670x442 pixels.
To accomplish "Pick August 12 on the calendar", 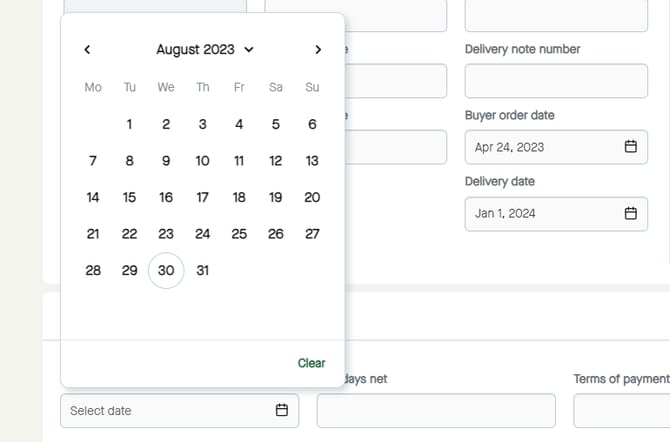I will pyautogui.click(x=275, y=160).
